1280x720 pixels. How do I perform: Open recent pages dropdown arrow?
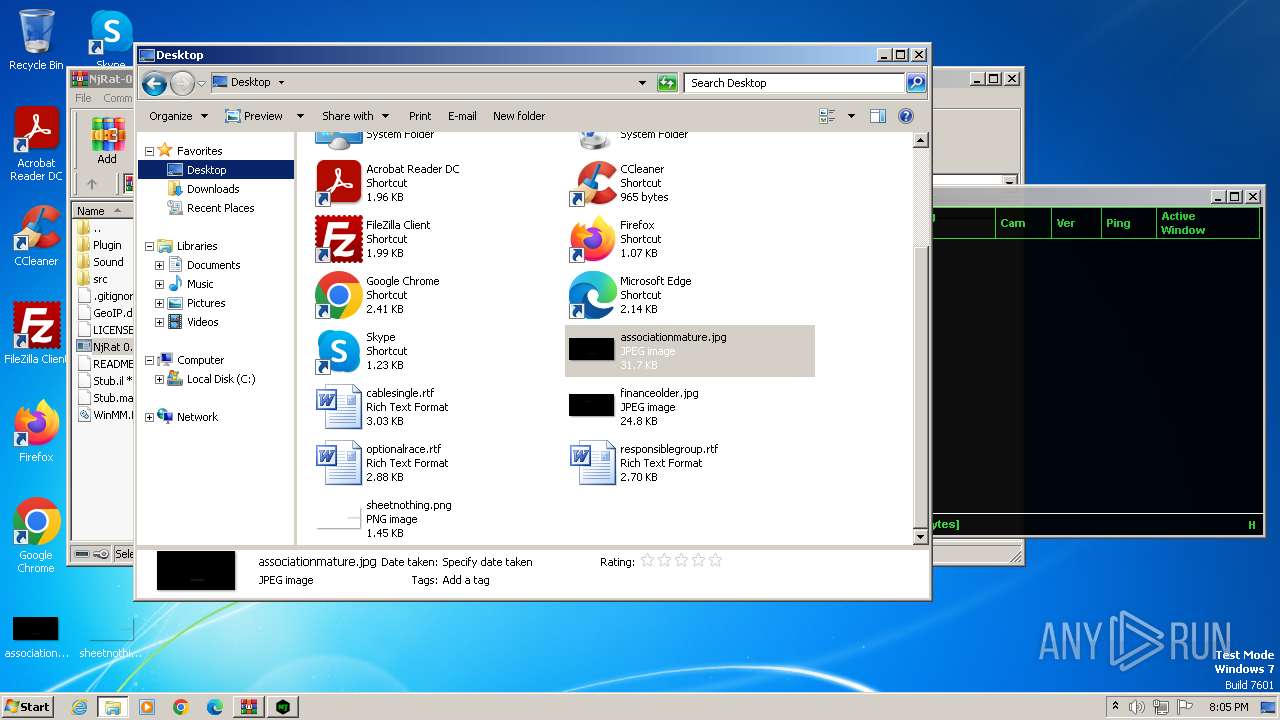click(x=202, y=84)
